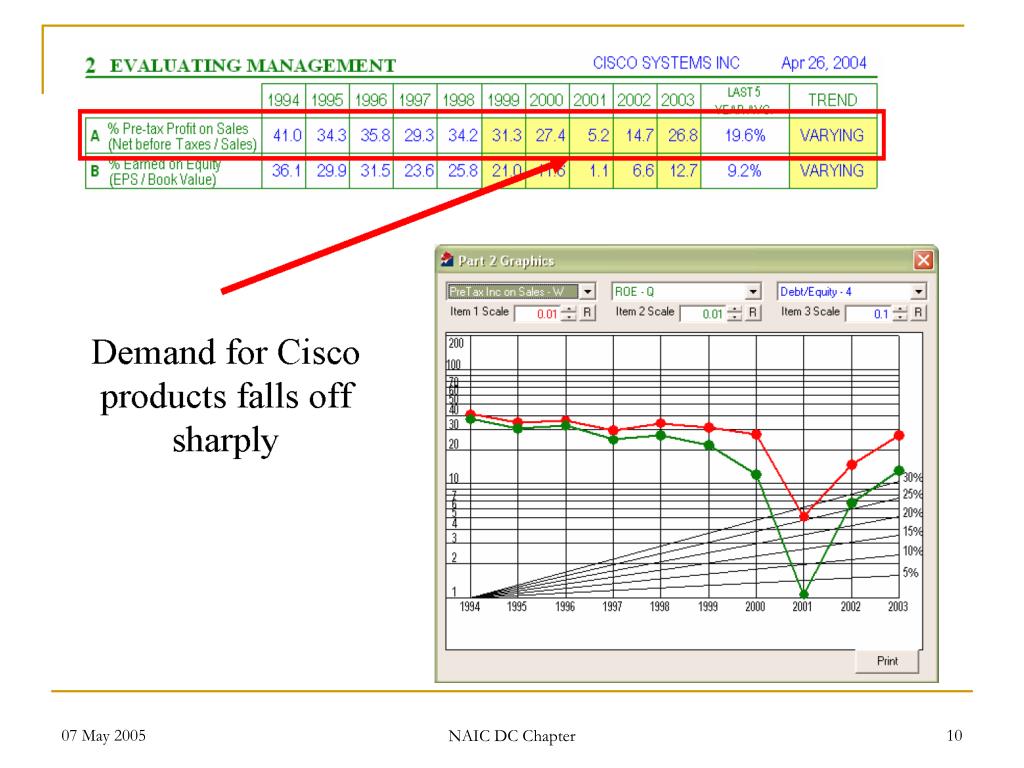Image resolution: width=1024 pixels, height=768 pixels.
Task: Open the PreTax Inc on Sales dropdown
Action: point(588,291)
